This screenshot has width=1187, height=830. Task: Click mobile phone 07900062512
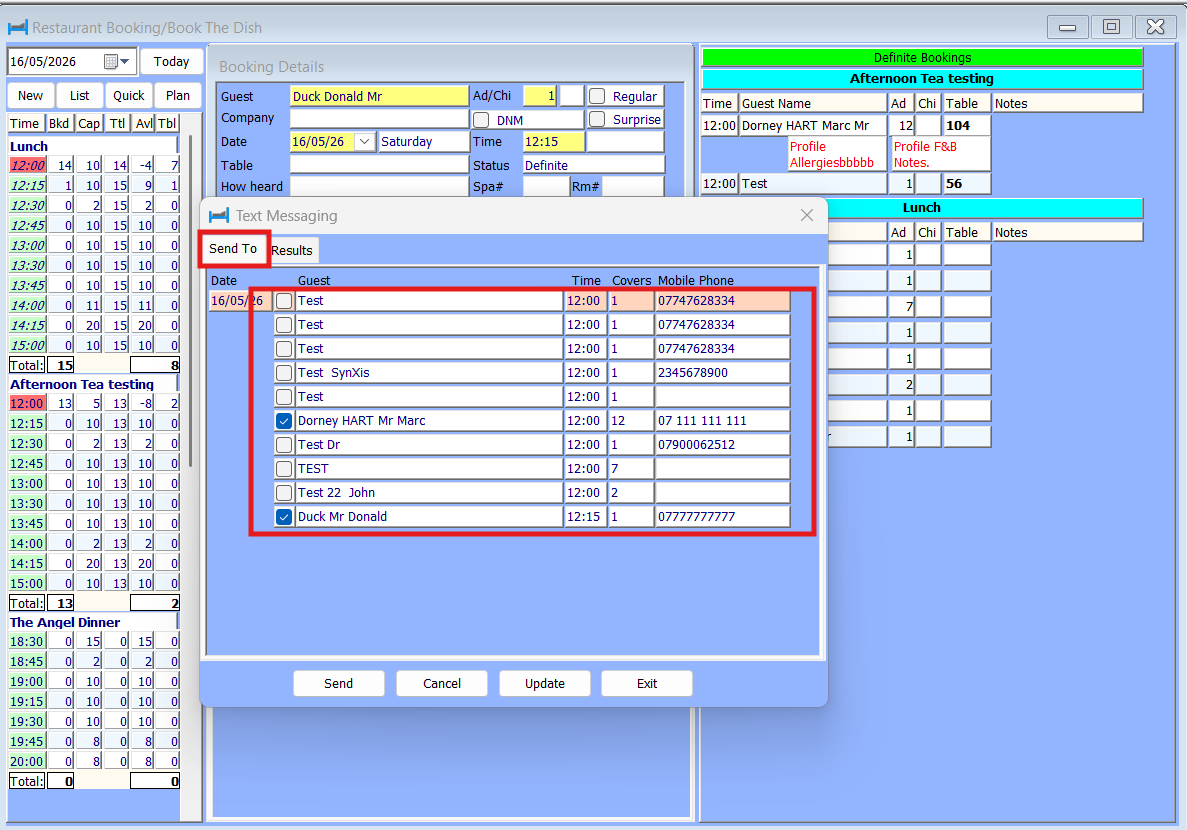[722, 445]
